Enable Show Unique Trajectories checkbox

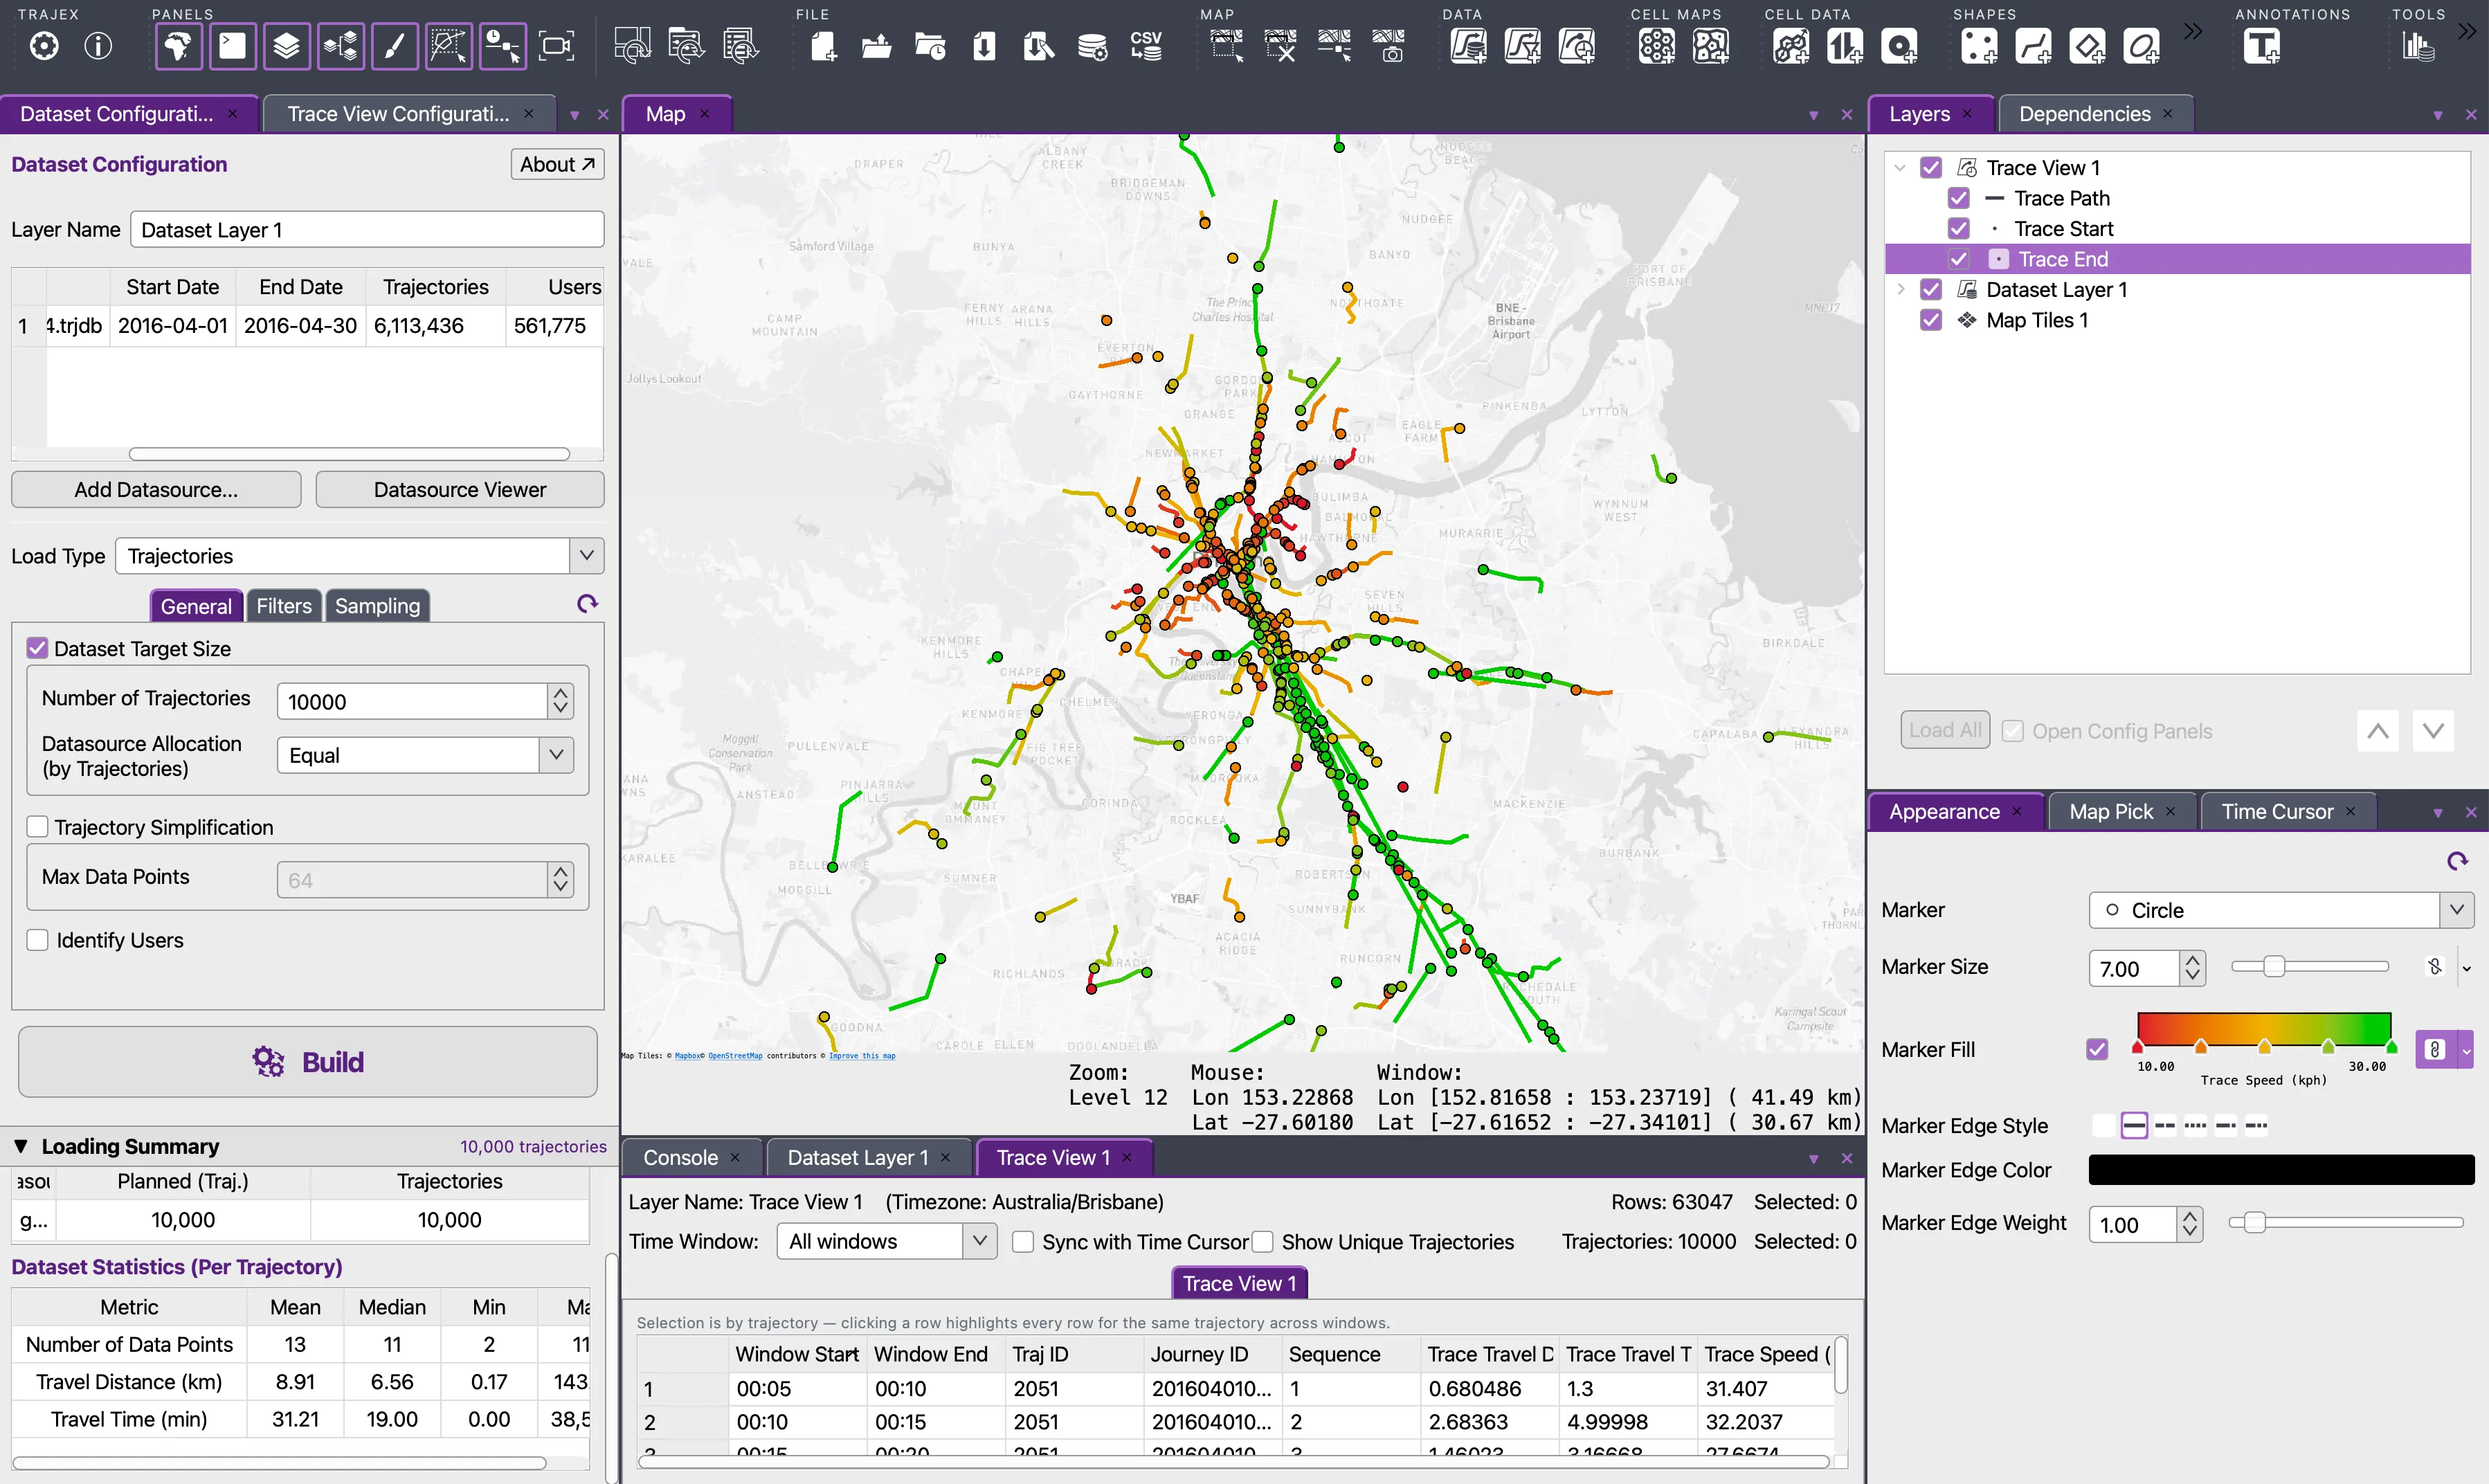1262,1241
